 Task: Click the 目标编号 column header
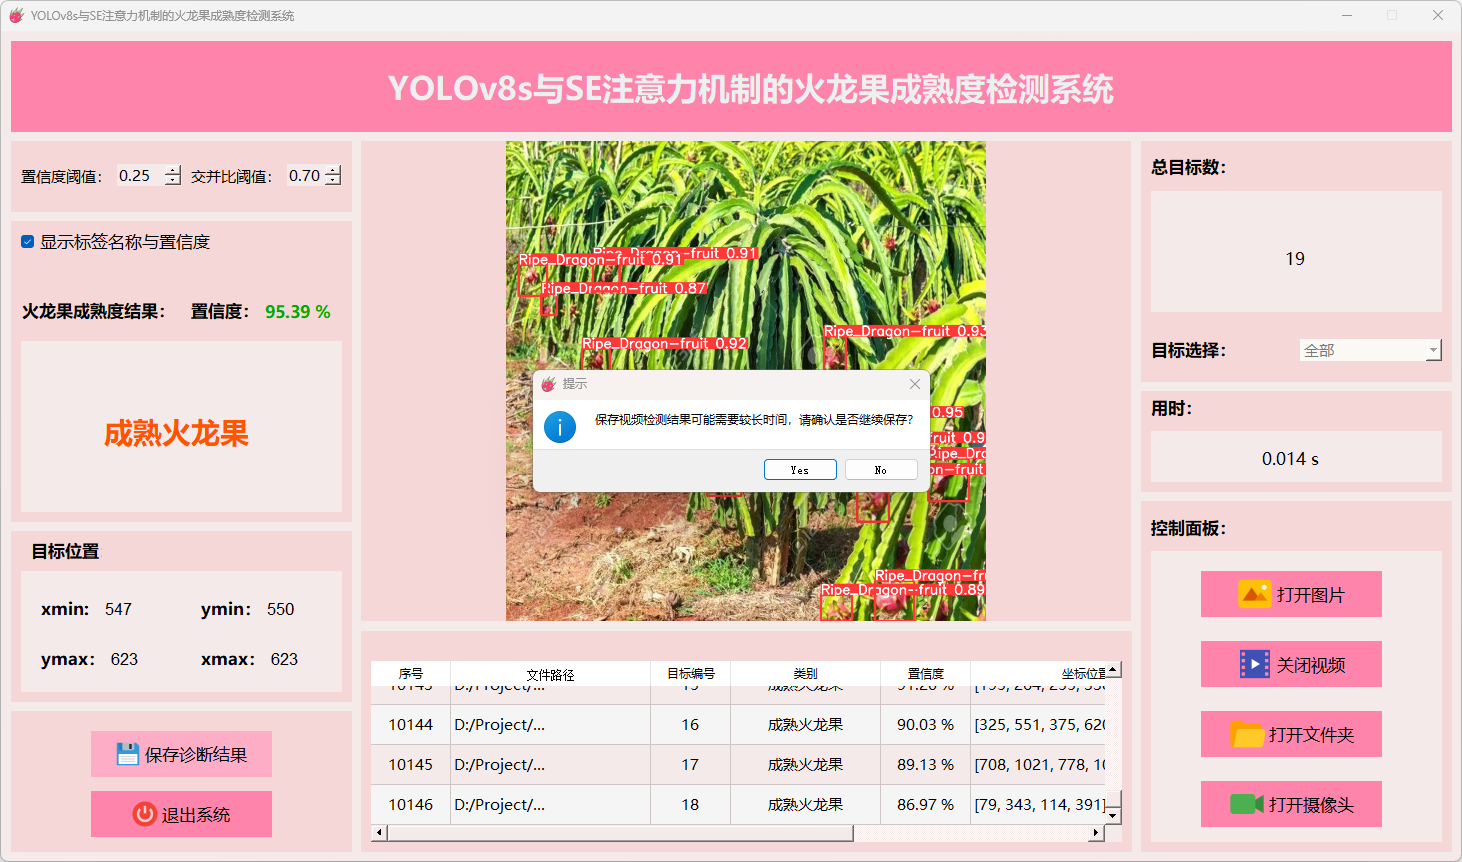pos(691,674)
